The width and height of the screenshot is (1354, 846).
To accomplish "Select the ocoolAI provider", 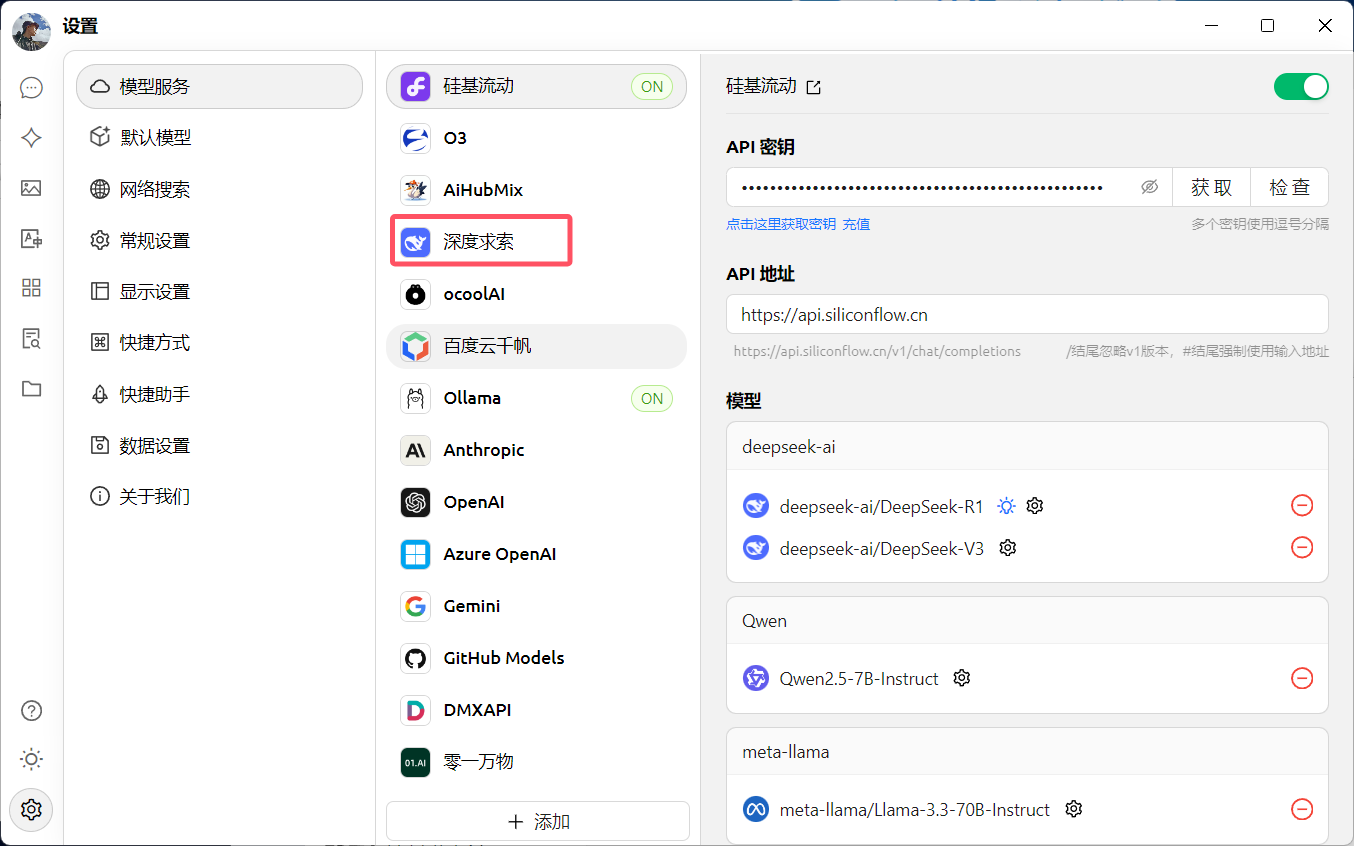I will tap(536, 294).
